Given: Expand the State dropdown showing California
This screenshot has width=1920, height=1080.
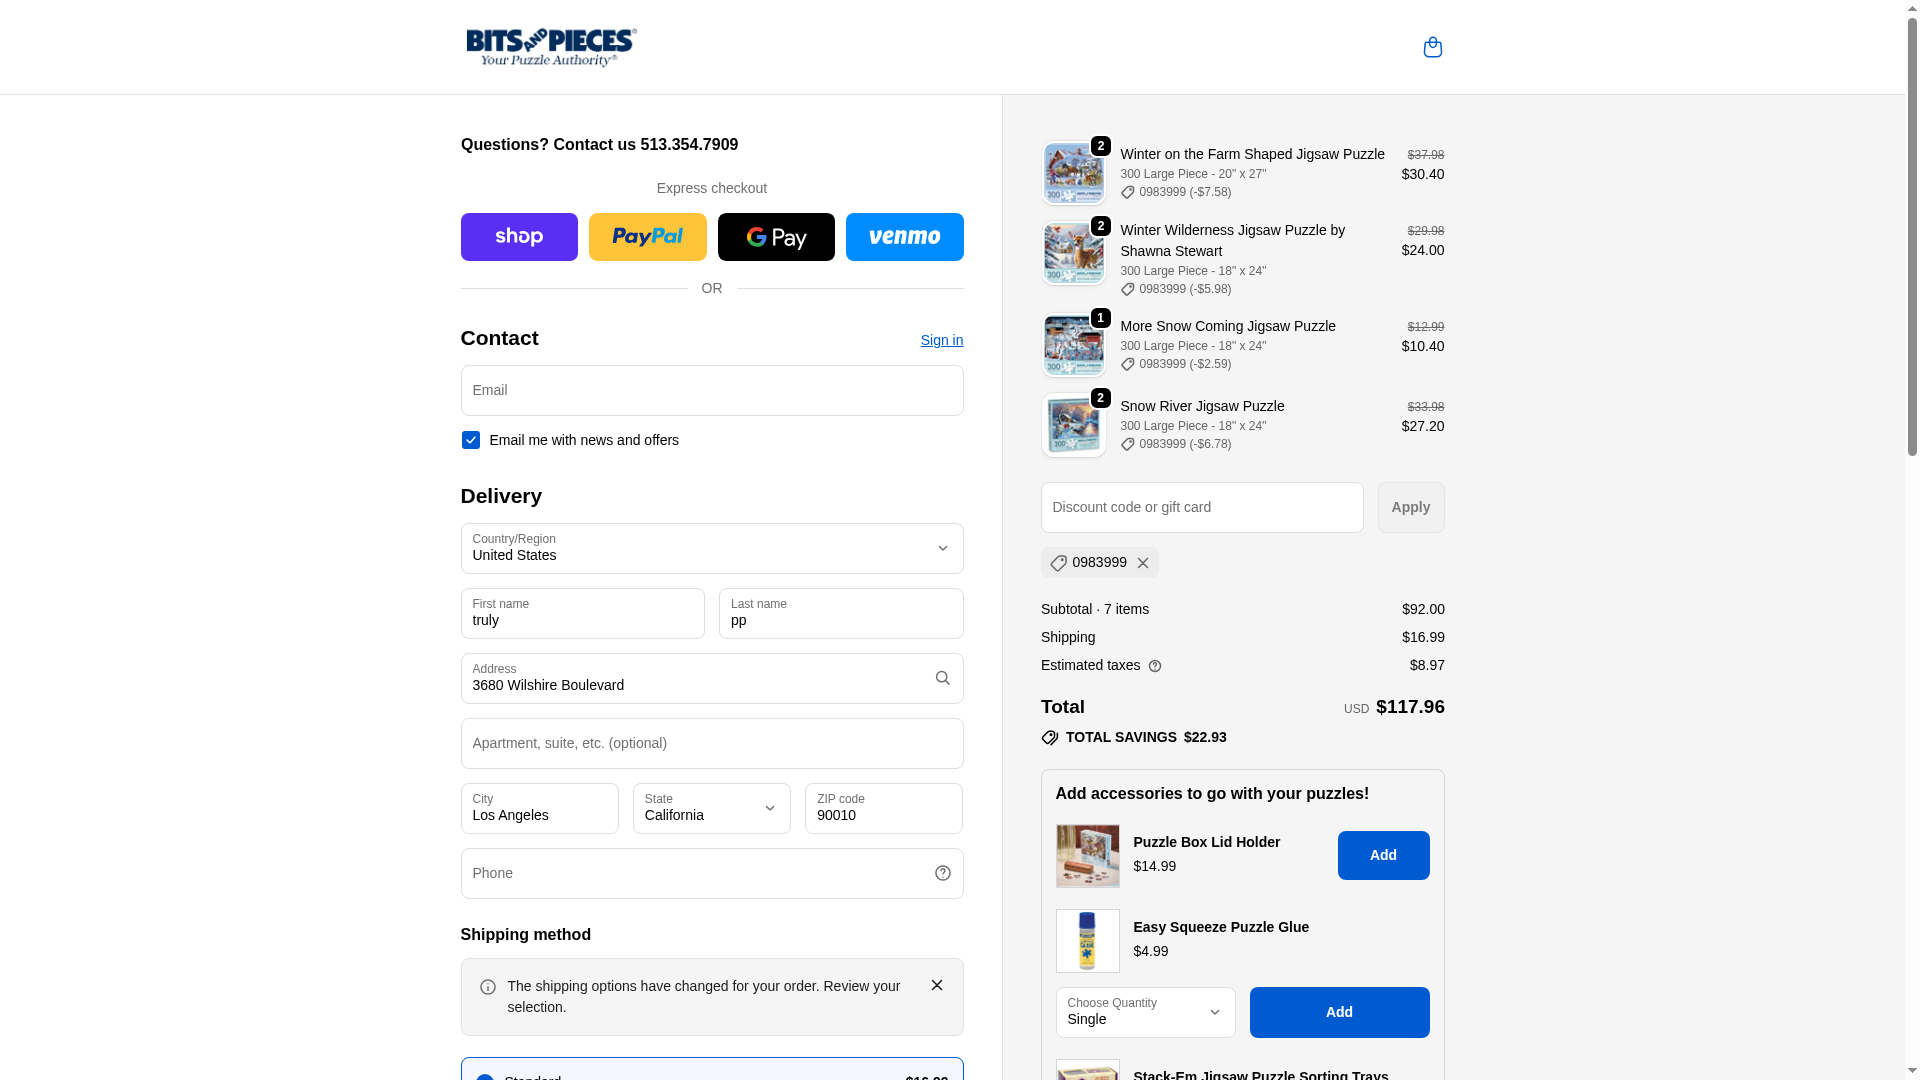Looking at the screenshot, I should tap(712, 808).
